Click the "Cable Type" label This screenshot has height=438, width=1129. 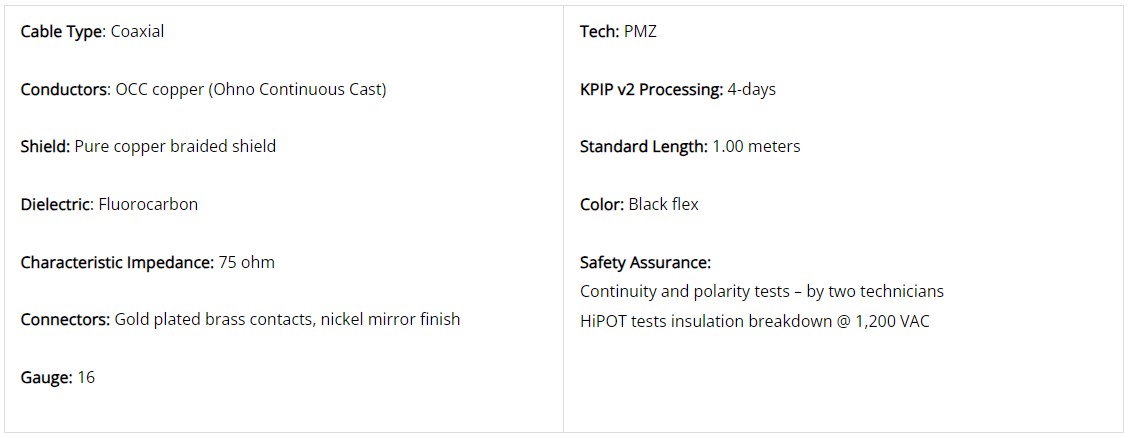[x=62, y=31]
